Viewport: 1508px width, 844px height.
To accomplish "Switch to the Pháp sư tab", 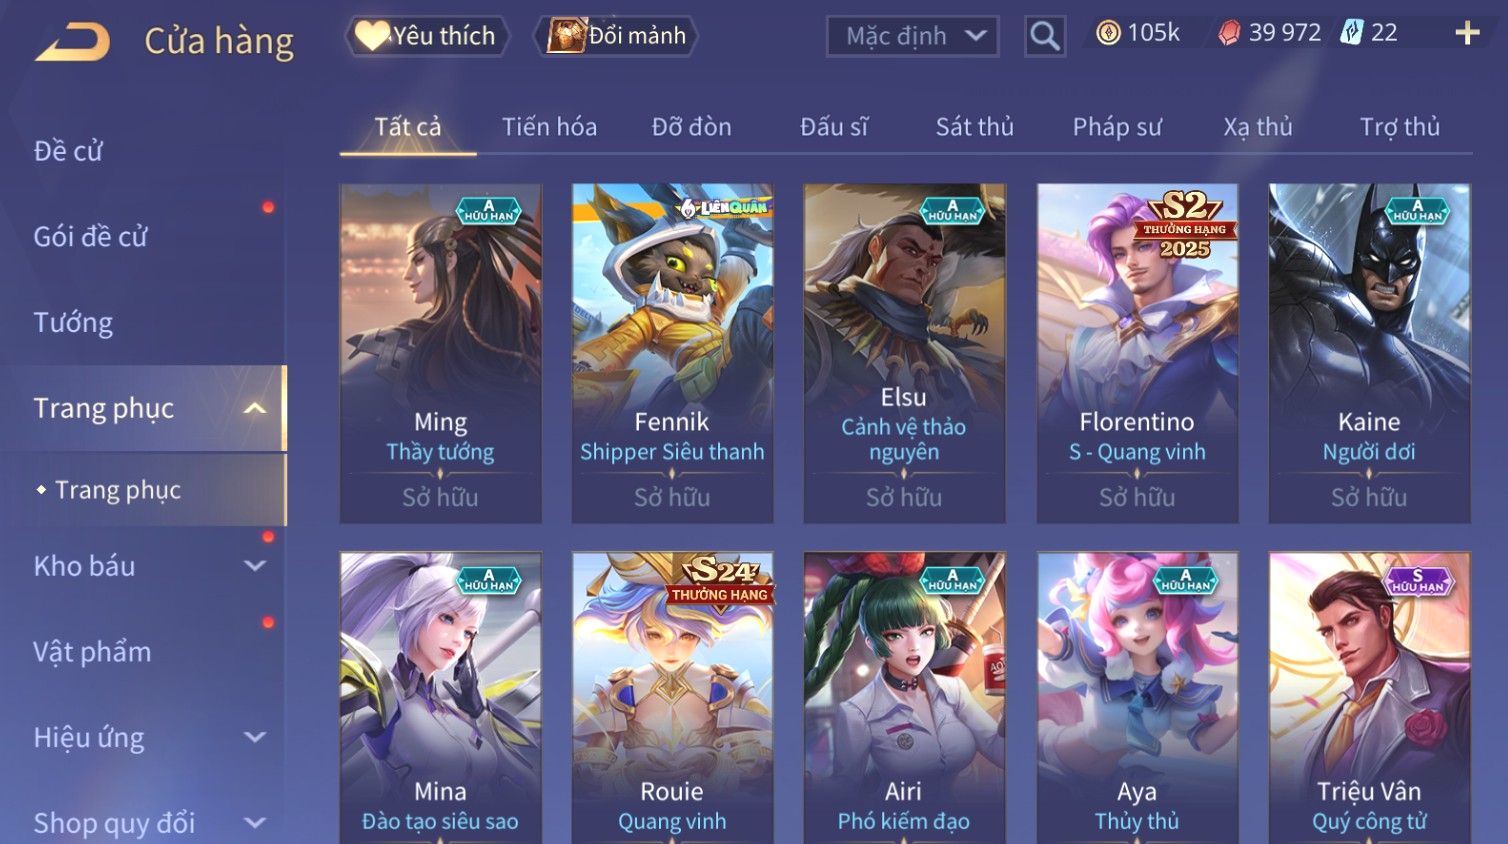I will [1117, 127].
